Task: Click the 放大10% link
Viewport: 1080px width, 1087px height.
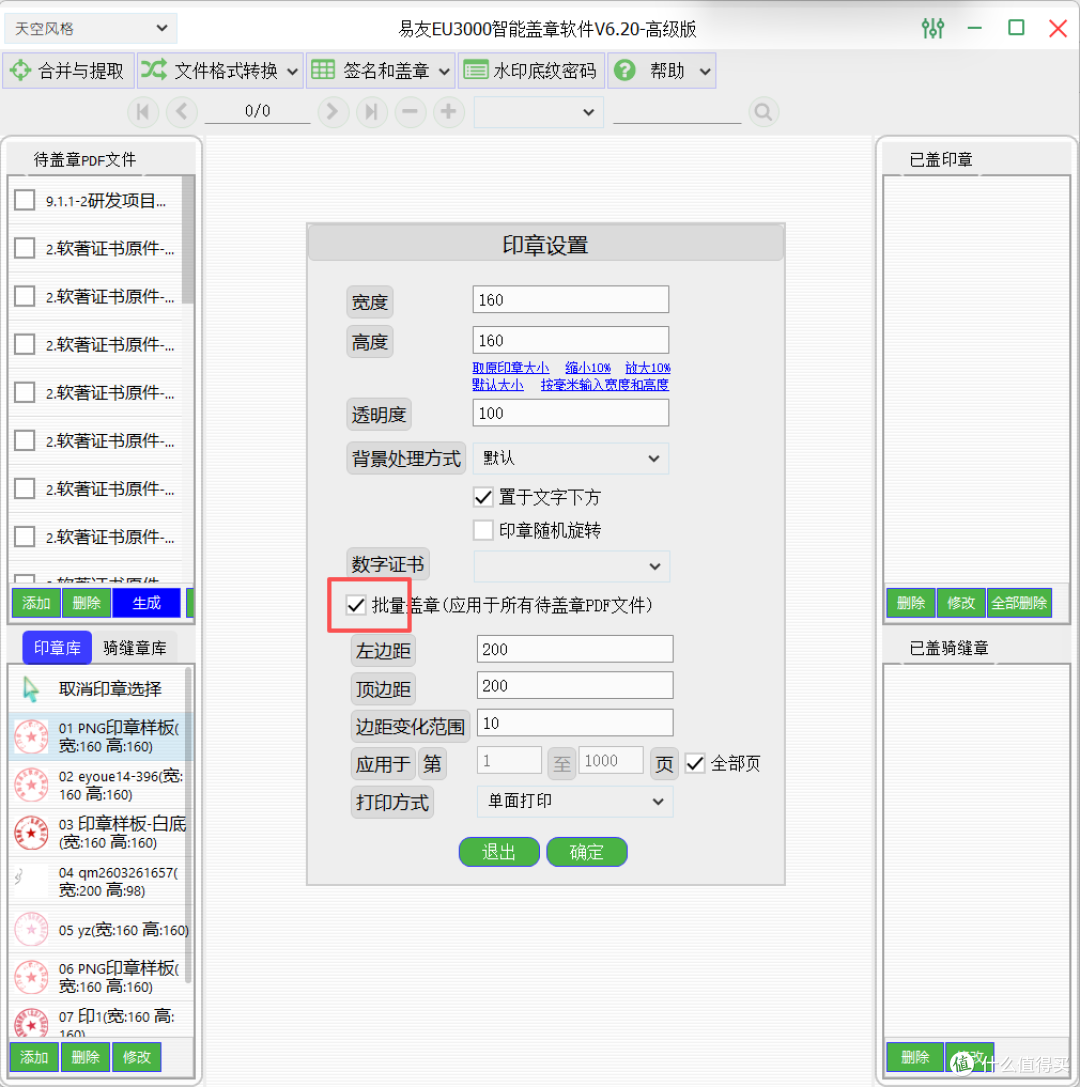Action: coord(647,367)
